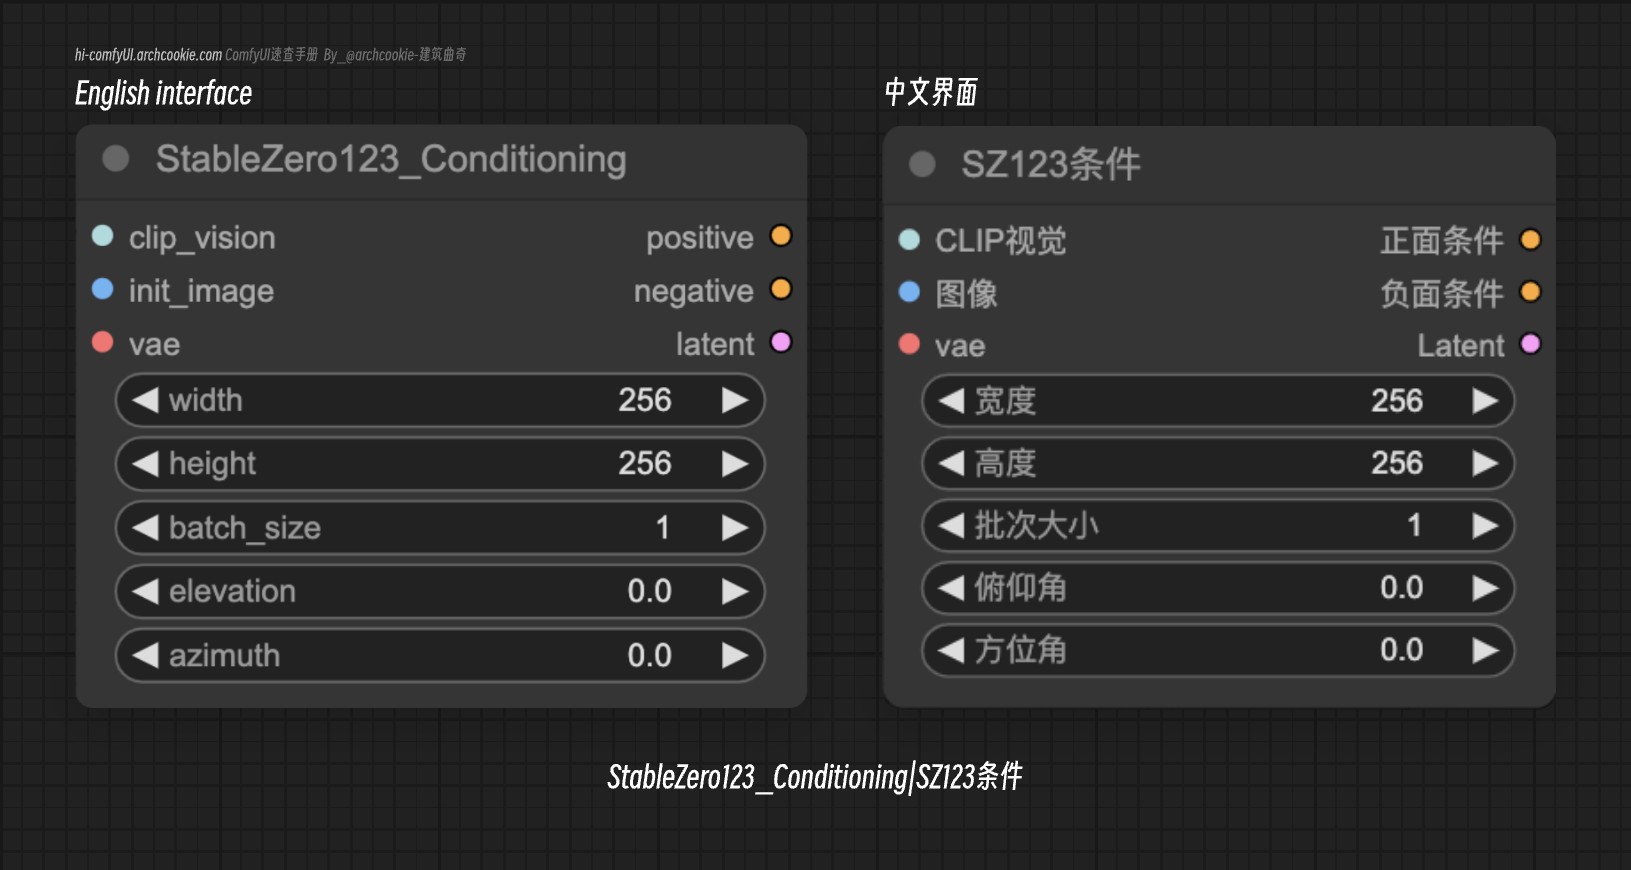Click the init_image input socket dot
The image size is (1631, 870).
[102, 289]
